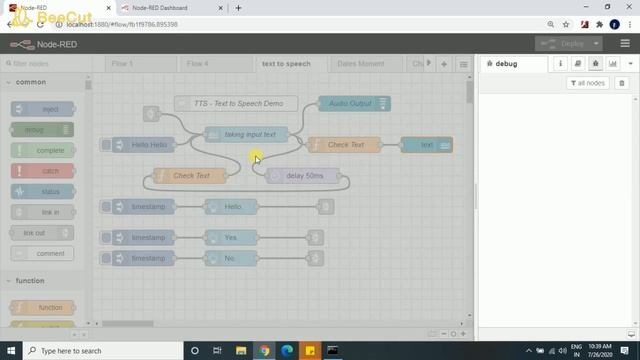Screen dimensions: 640x360
Task: Open Chrome extensions puzzle icon
Action: click(x=599, y=24)
